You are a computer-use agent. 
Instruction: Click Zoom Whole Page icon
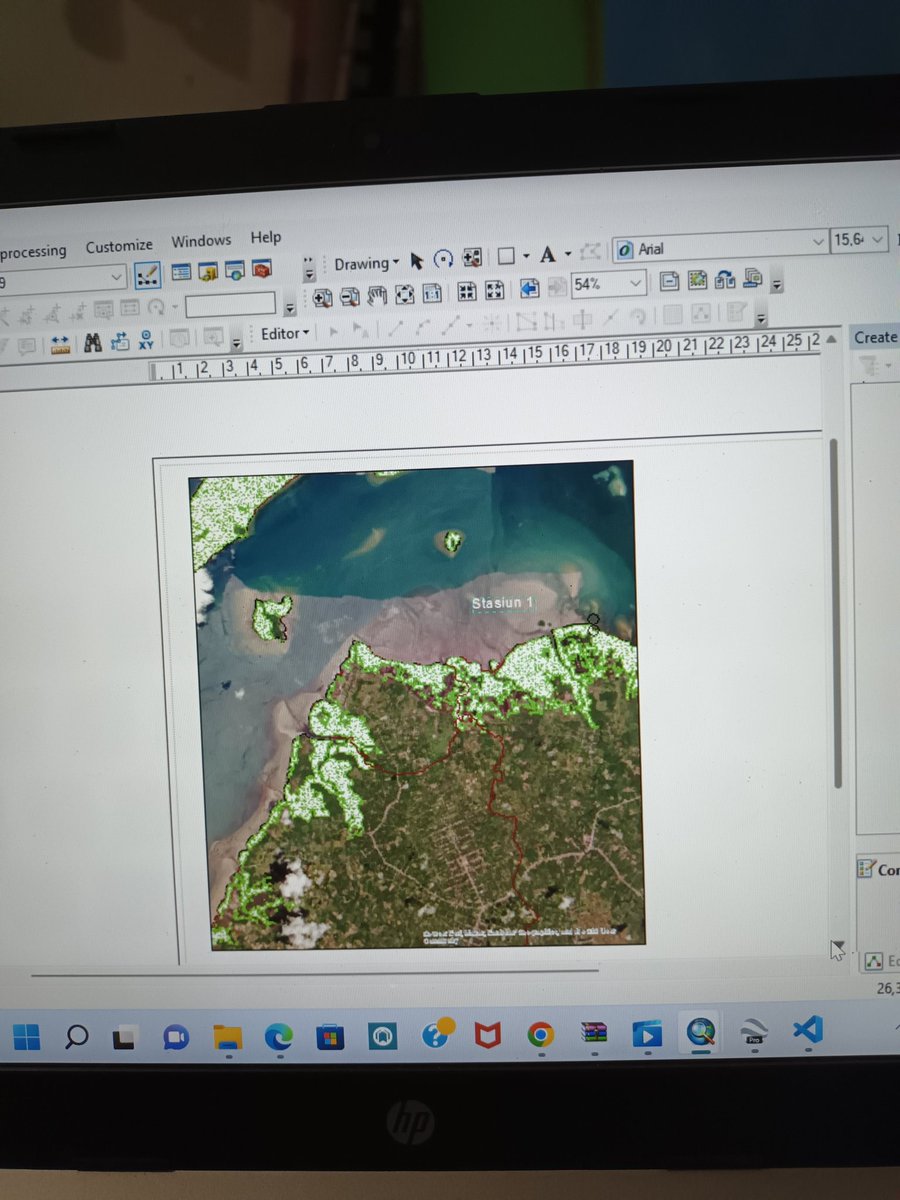[x=404, y=294]
